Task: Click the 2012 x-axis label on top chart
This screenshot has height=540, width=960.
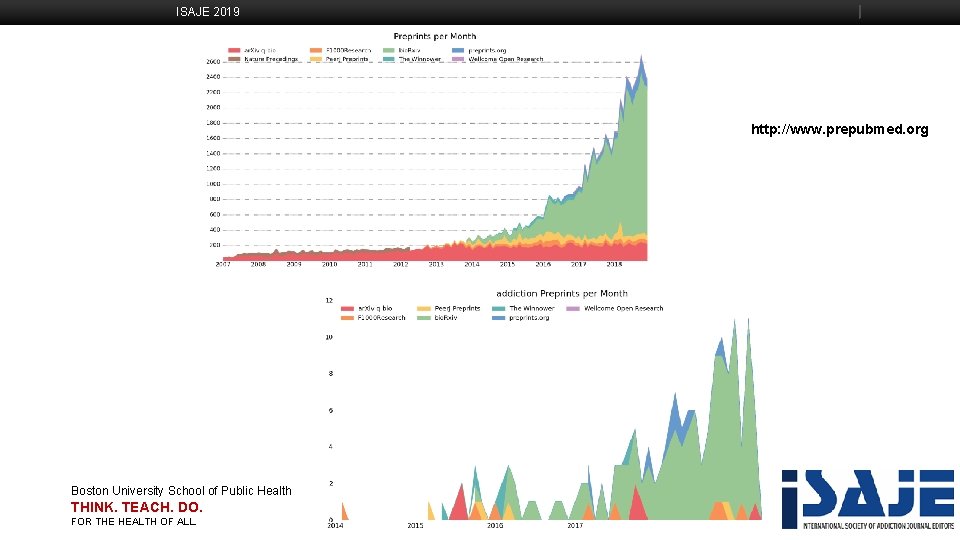Action: pyautogui.click(x=400, y=264)
